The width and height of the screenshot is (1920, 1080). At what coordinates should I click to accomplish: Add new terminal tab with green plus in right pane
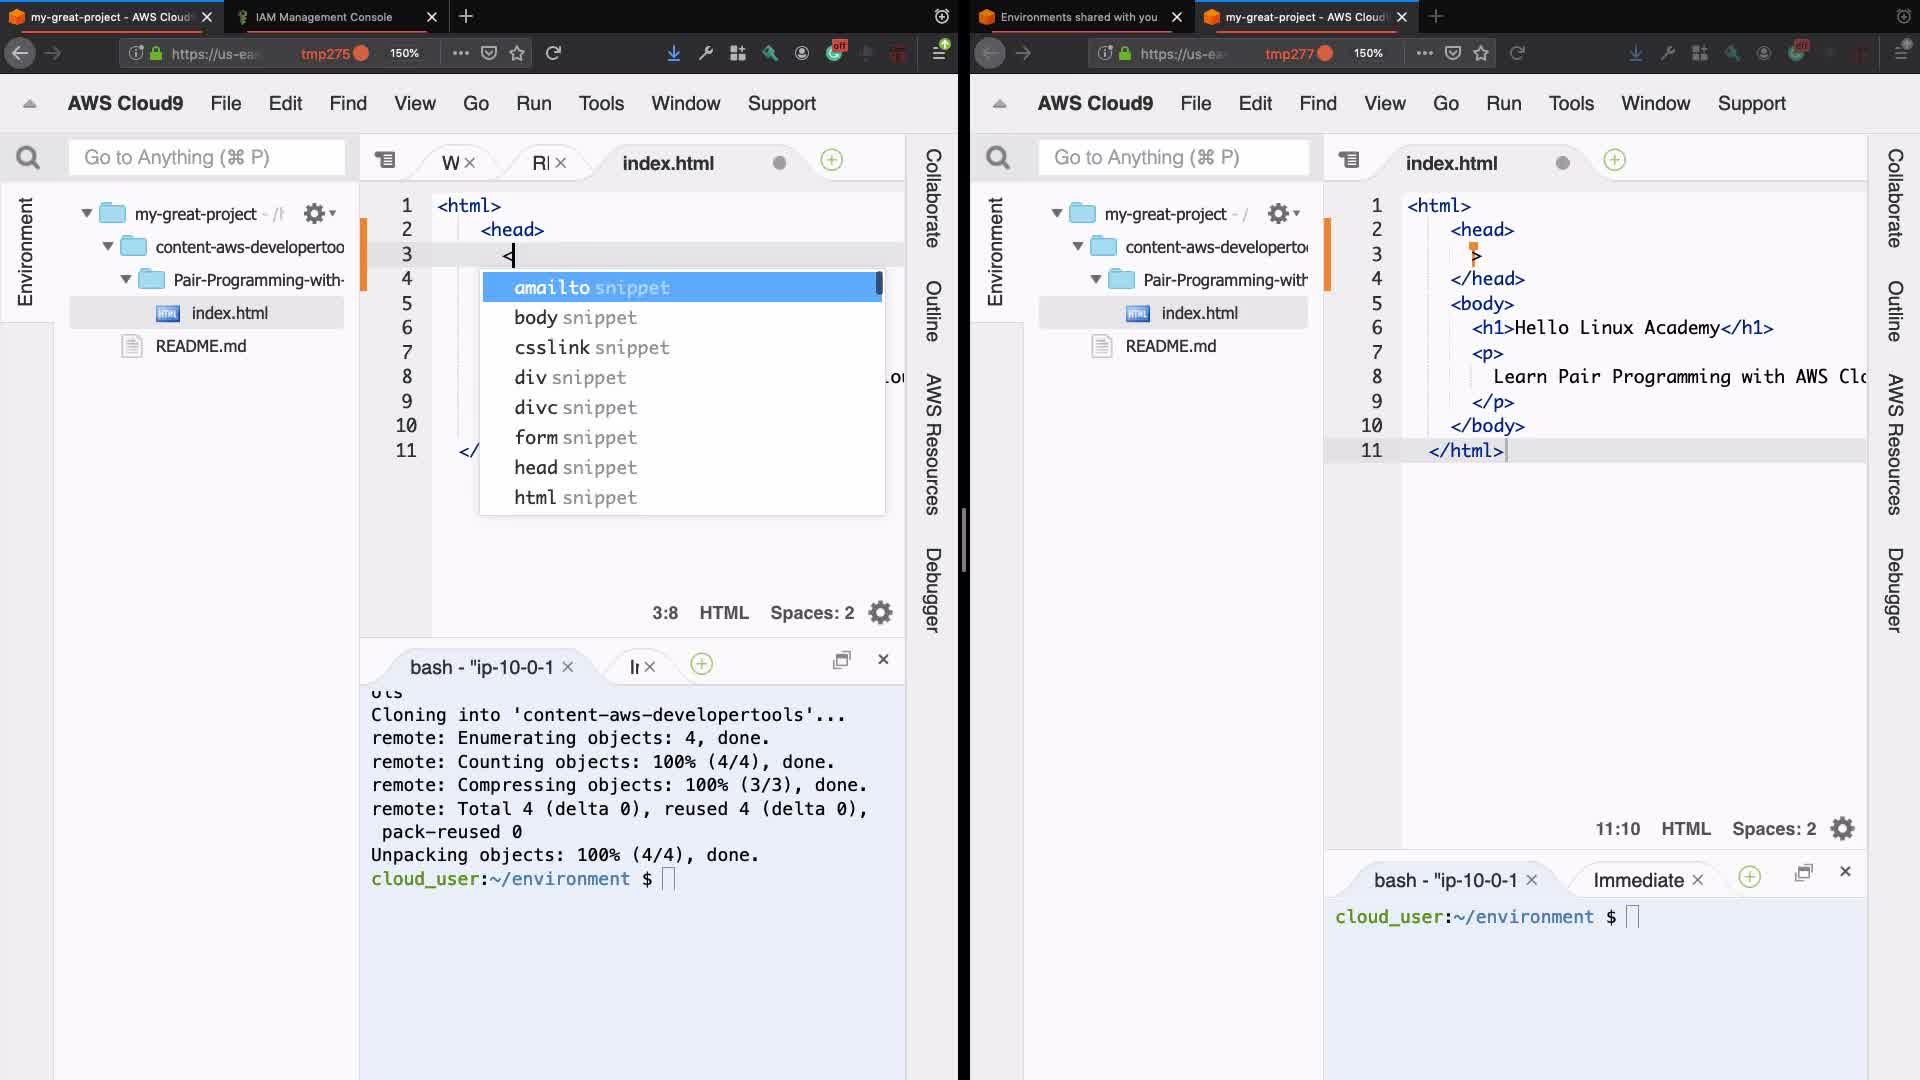(1749, 877)
